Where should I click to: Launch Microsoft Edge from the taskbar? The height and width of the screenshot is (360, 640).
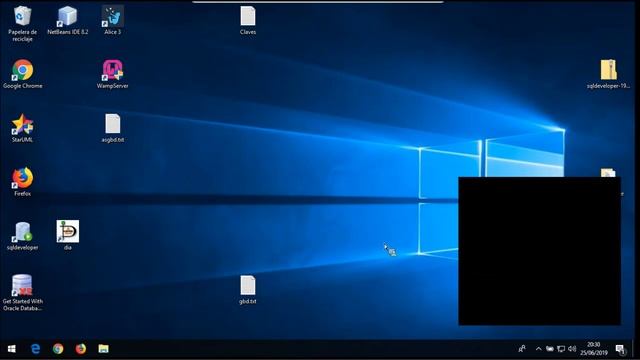pyautogui.click(x=36, y=349)
